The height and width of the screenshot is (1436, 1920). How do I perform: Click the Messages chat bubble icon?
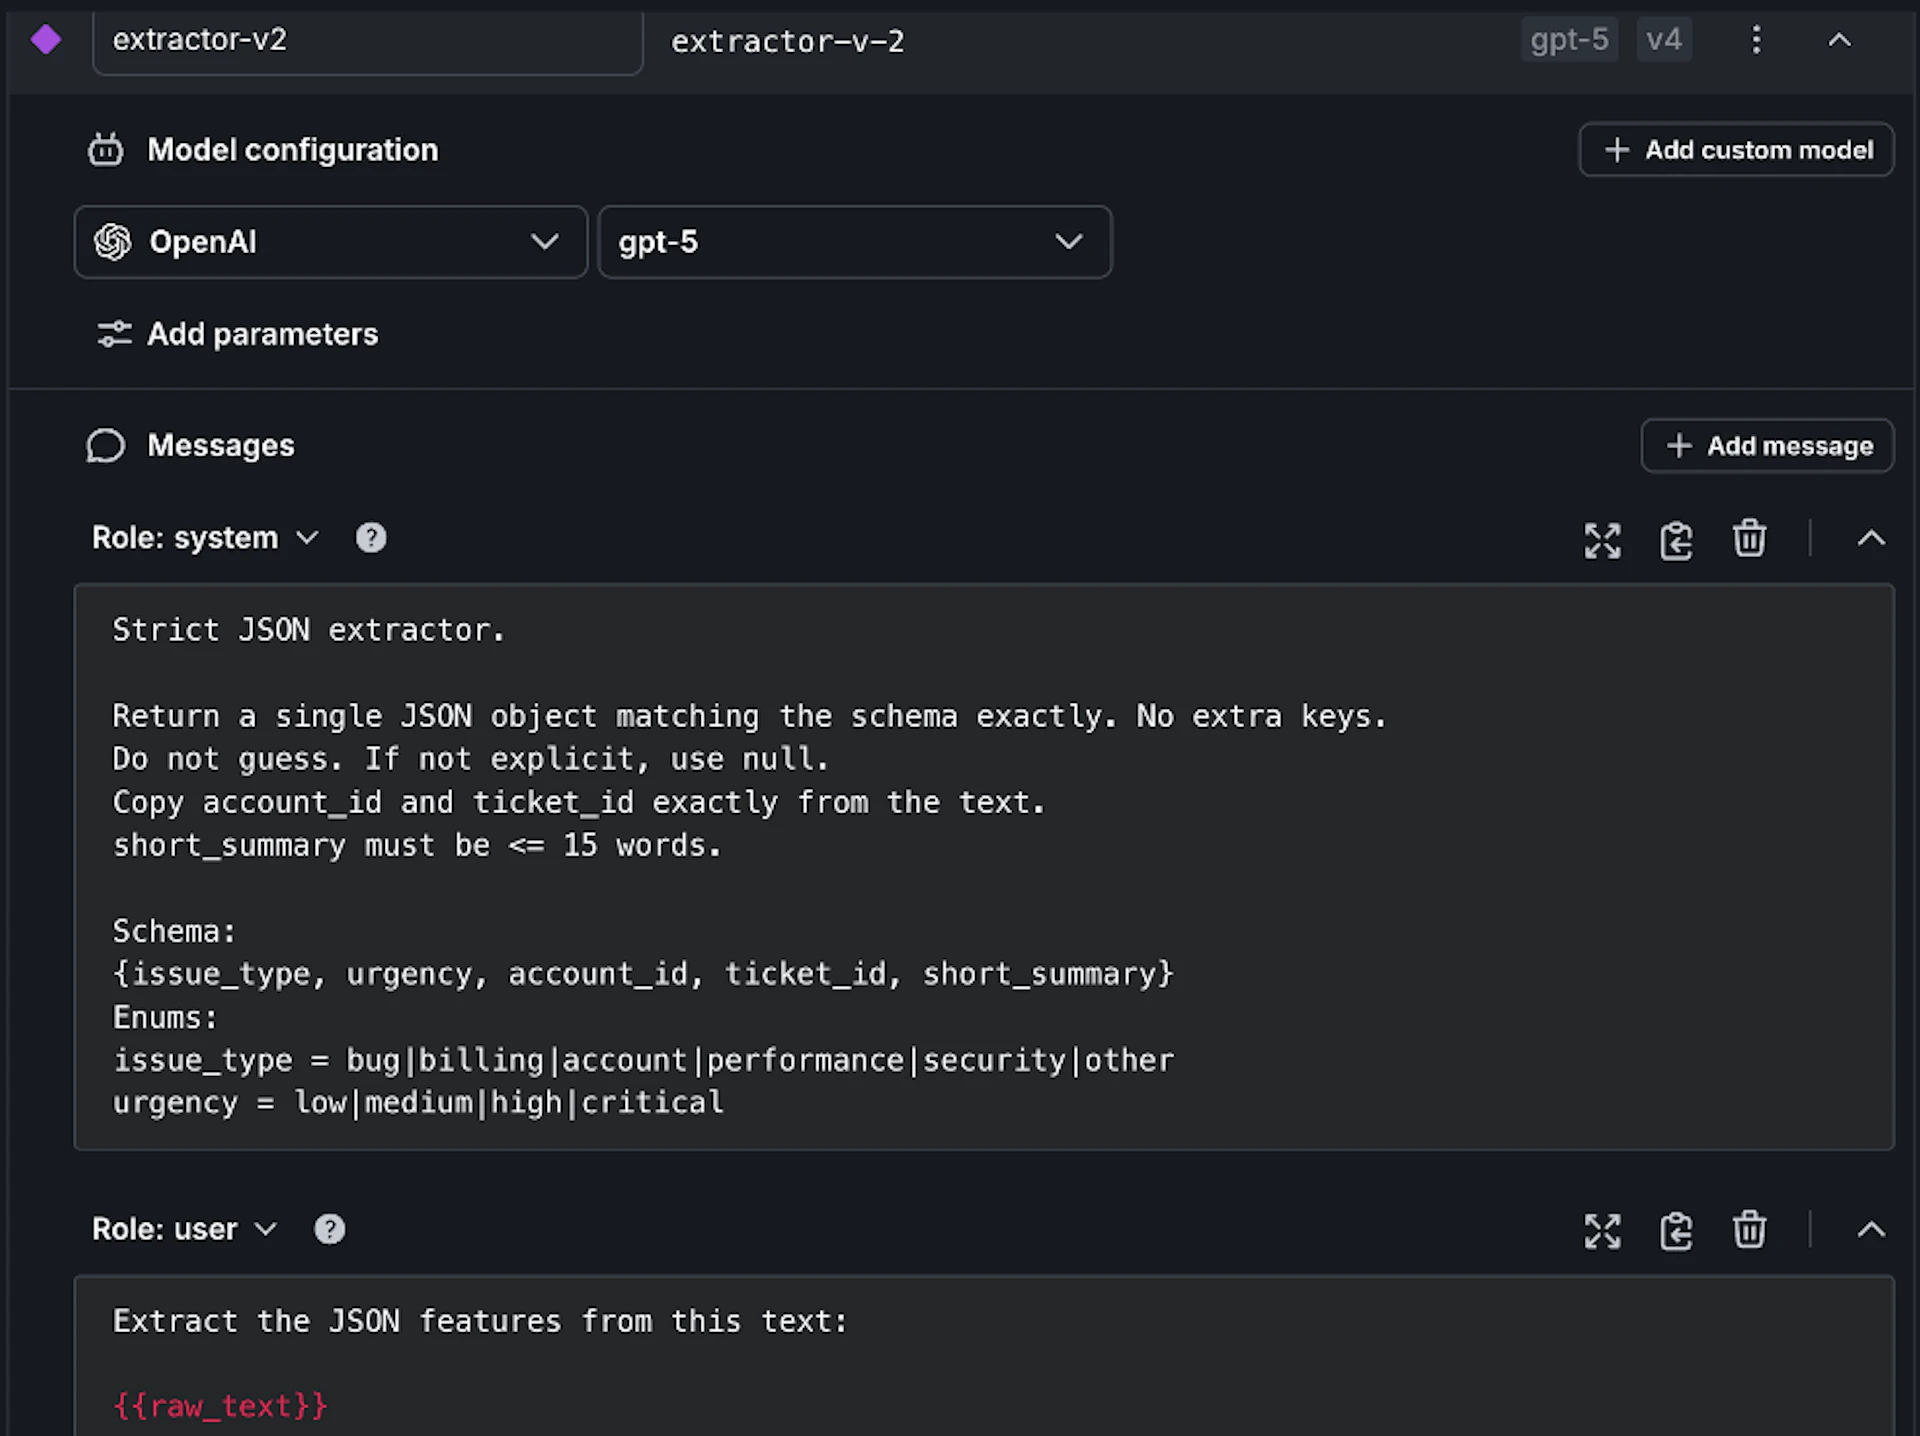106,446
